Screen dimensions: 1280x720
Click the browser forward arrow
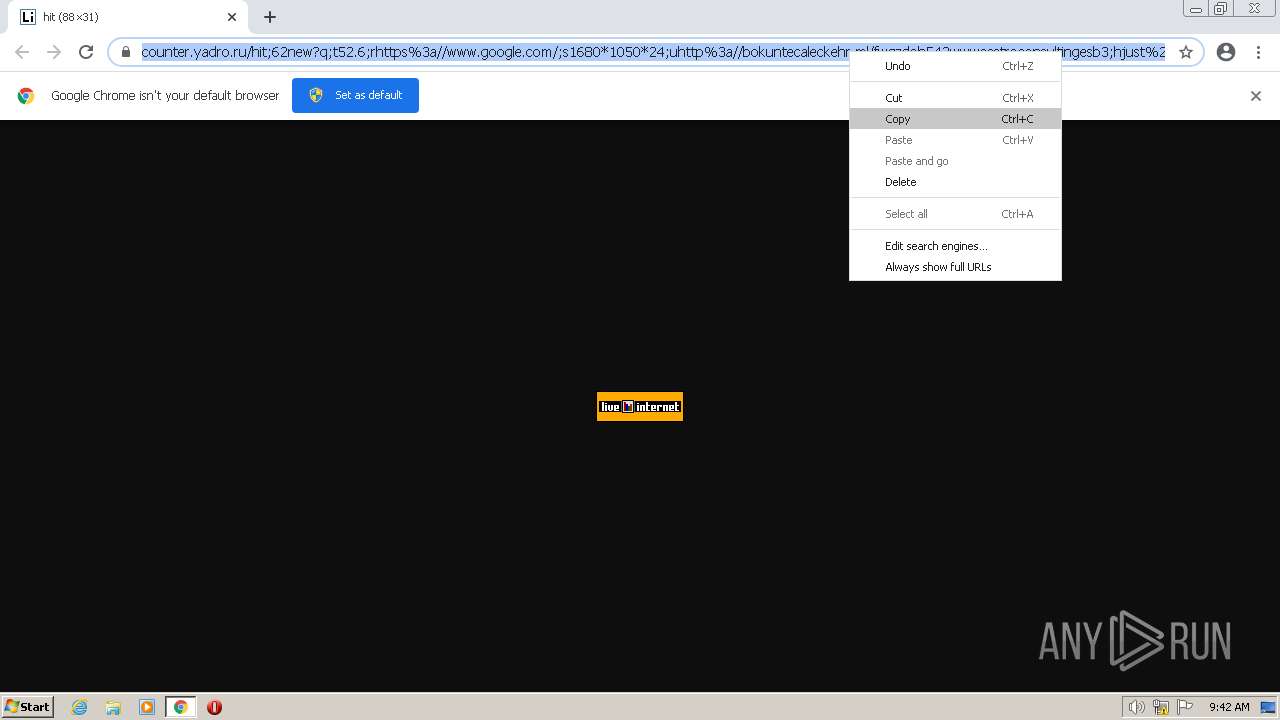pos(54,52)
